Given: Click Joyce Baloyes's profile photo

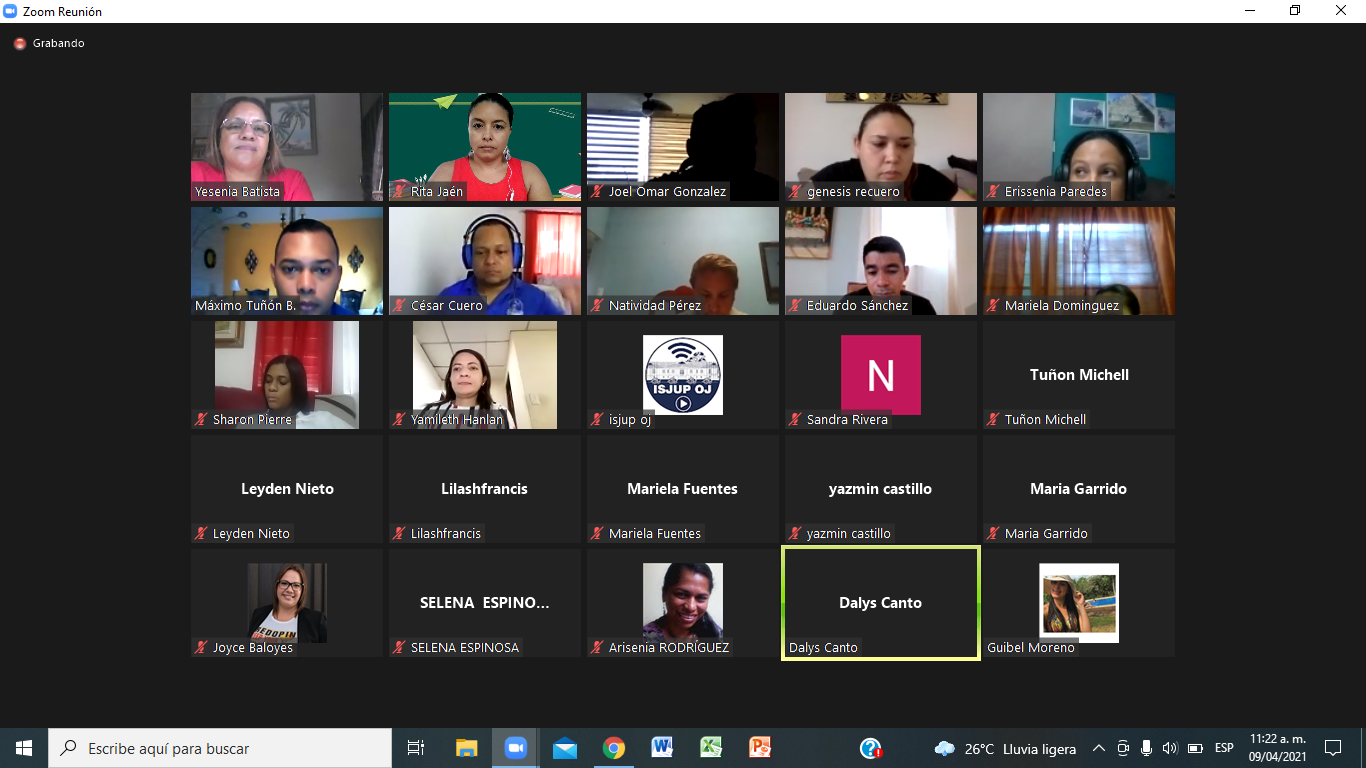Looking at the screenshot, I should point(287,603).
